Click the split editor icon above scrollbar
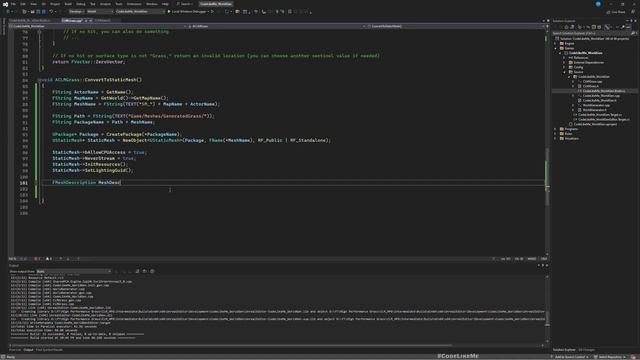 547,26
